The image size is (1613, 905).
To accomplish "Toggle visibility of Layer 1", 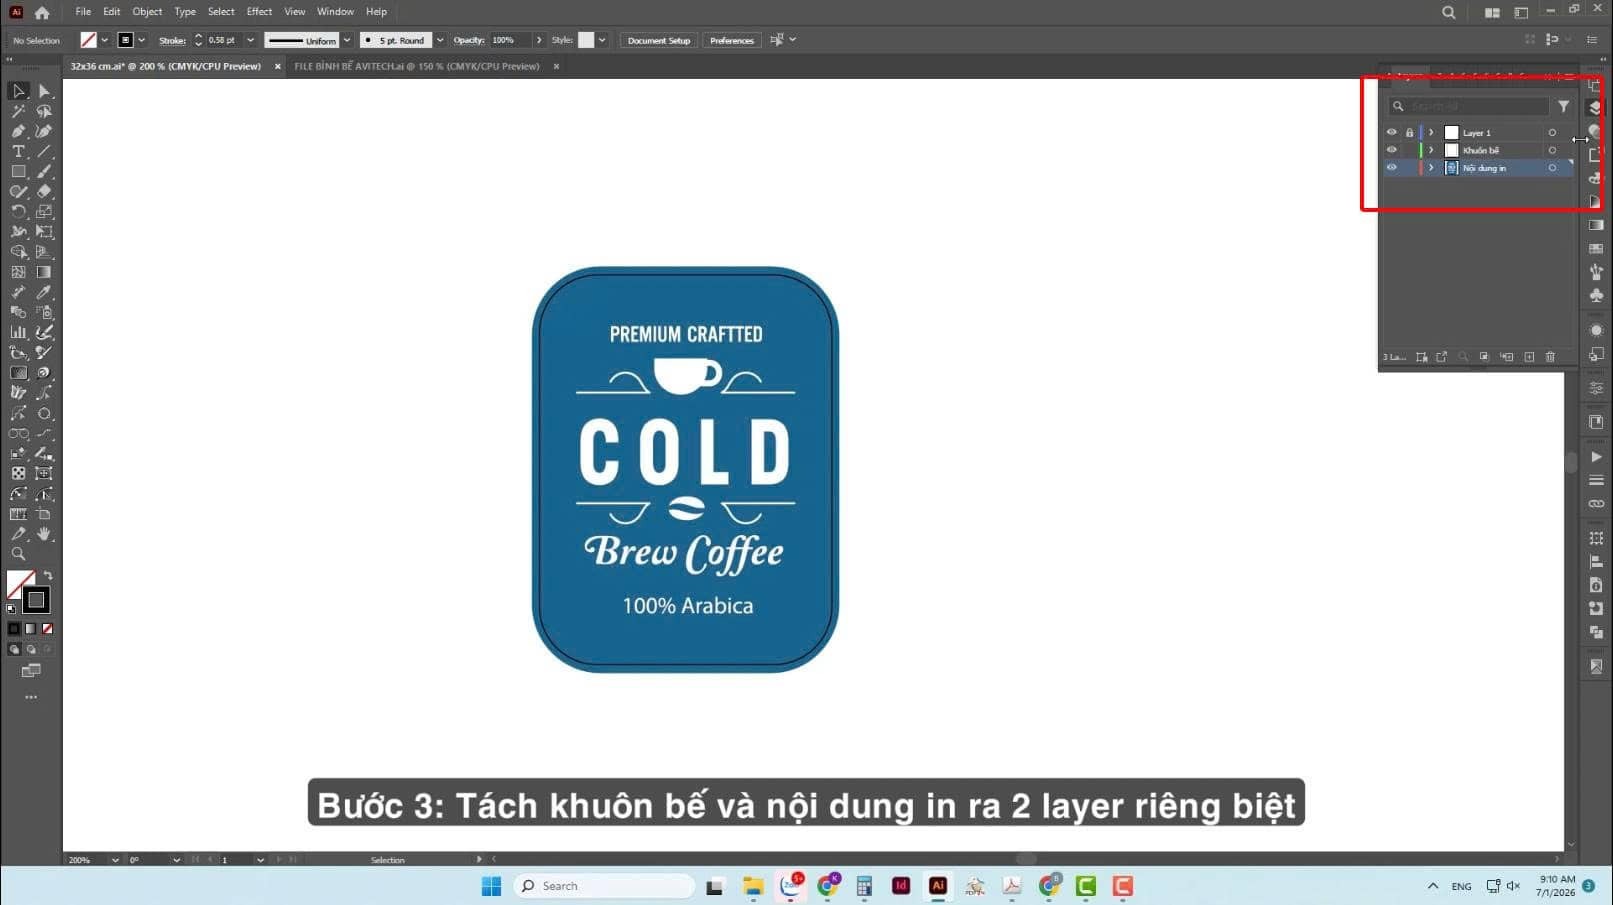I will [1391, 132].
